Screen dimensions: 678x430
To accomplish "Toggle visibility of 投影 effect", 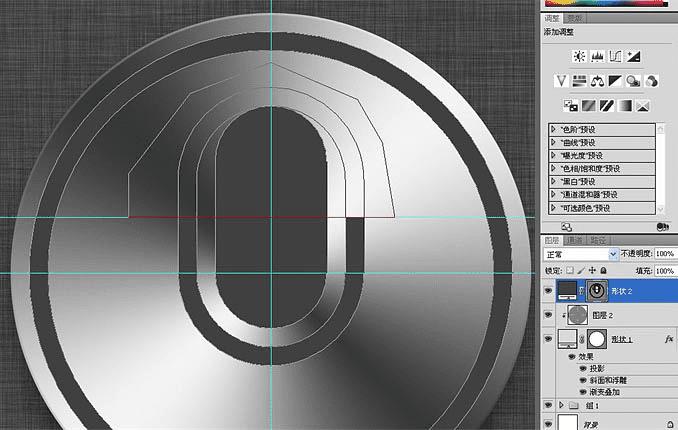I will pyautogui.click(x=583, y=369).
